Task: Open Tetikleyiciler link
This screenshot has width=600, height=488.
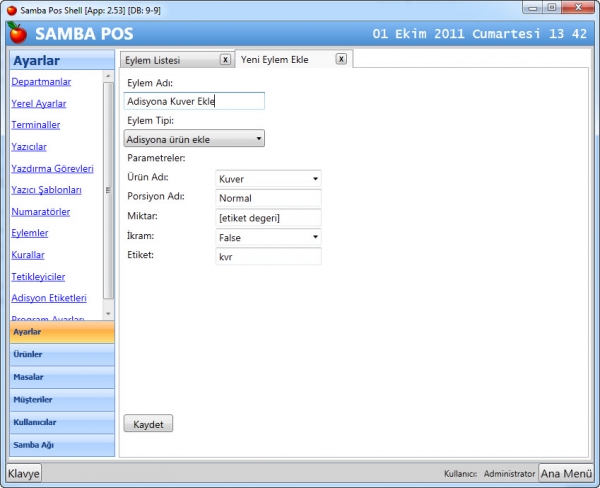Action: (x=38, y=276)
